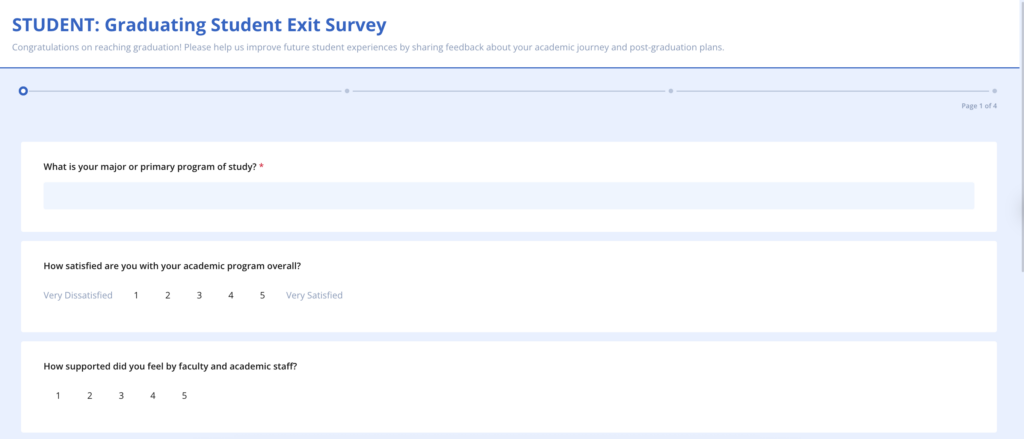Viewport: 1024px width, 439px height.
Task: Click the current page one progress marker
Action: [x=24, y=91]
